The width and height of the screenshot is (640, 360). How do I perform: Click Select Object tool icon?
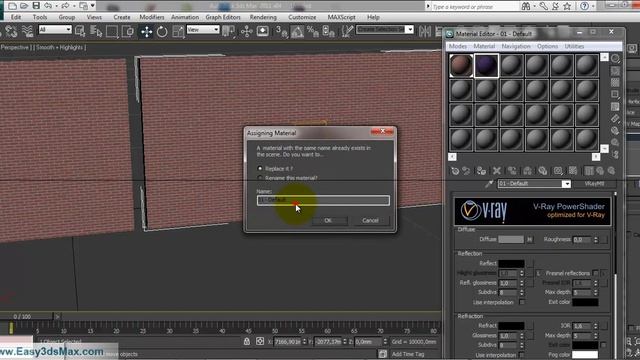[80, 31]
